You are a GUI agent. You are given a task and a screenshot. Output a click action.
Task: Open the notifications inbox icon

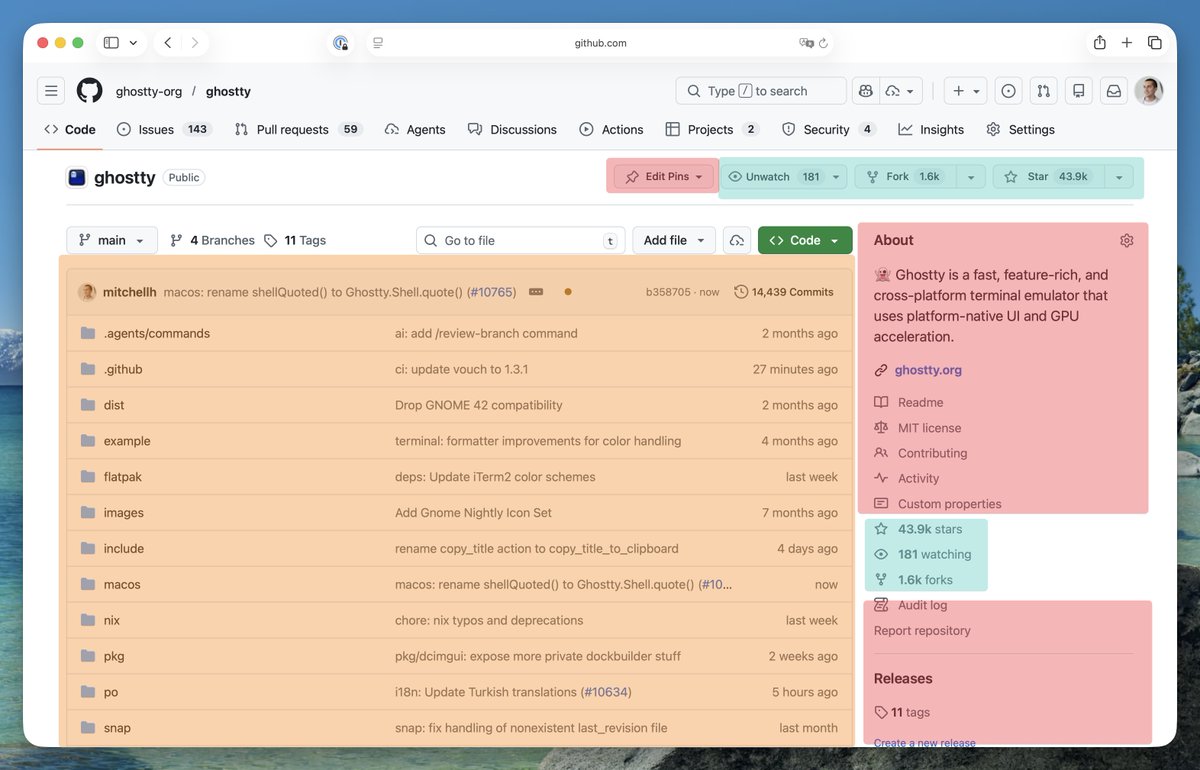(1113, 91)
